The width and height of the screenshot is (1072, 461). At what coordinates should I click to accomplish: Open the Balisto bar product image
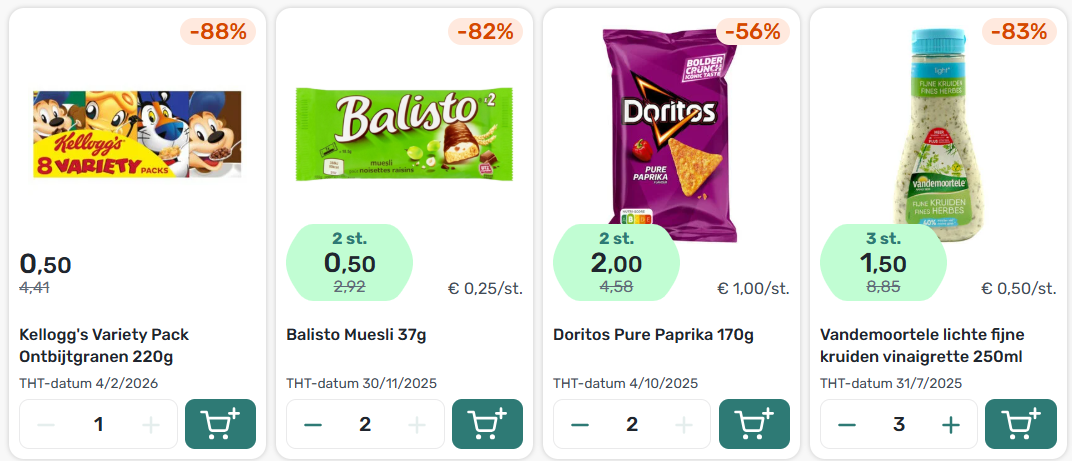pos(403,134)
